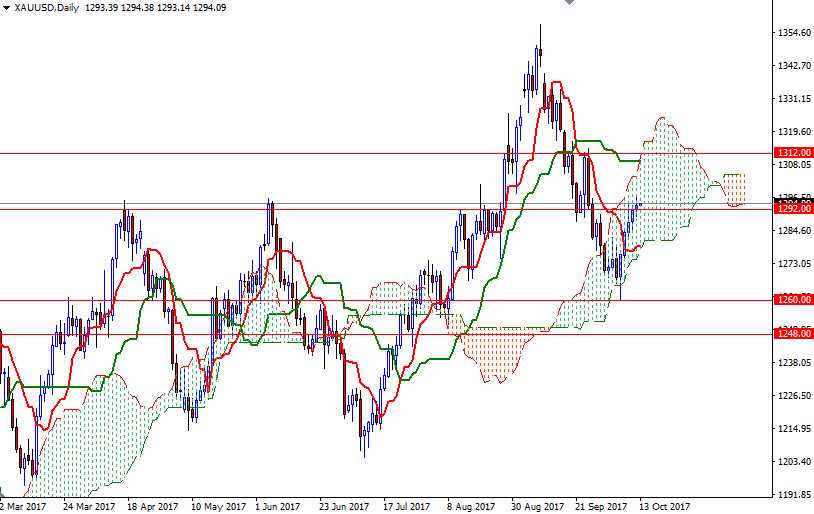
Task: Click the 1308.05 price axis value
Action: [x=794, y=165]
